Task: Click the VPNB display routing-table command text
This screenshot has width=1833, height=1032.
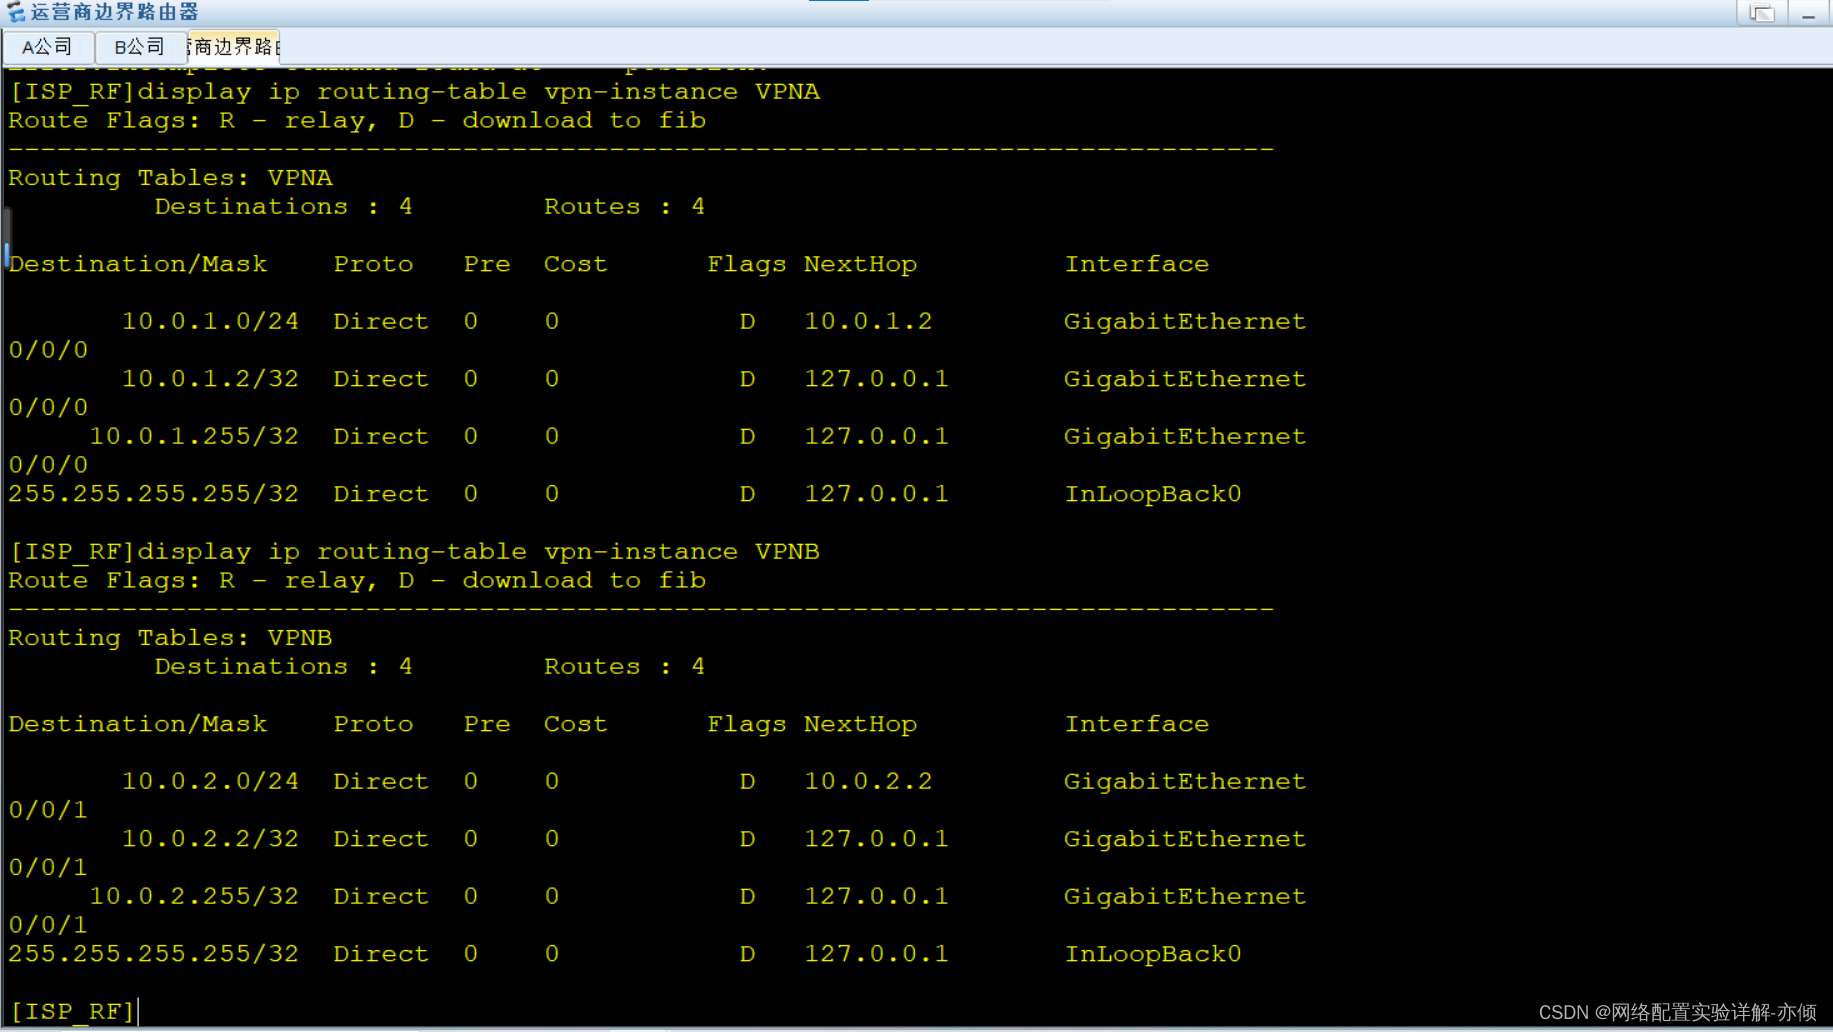Action: 478,551
